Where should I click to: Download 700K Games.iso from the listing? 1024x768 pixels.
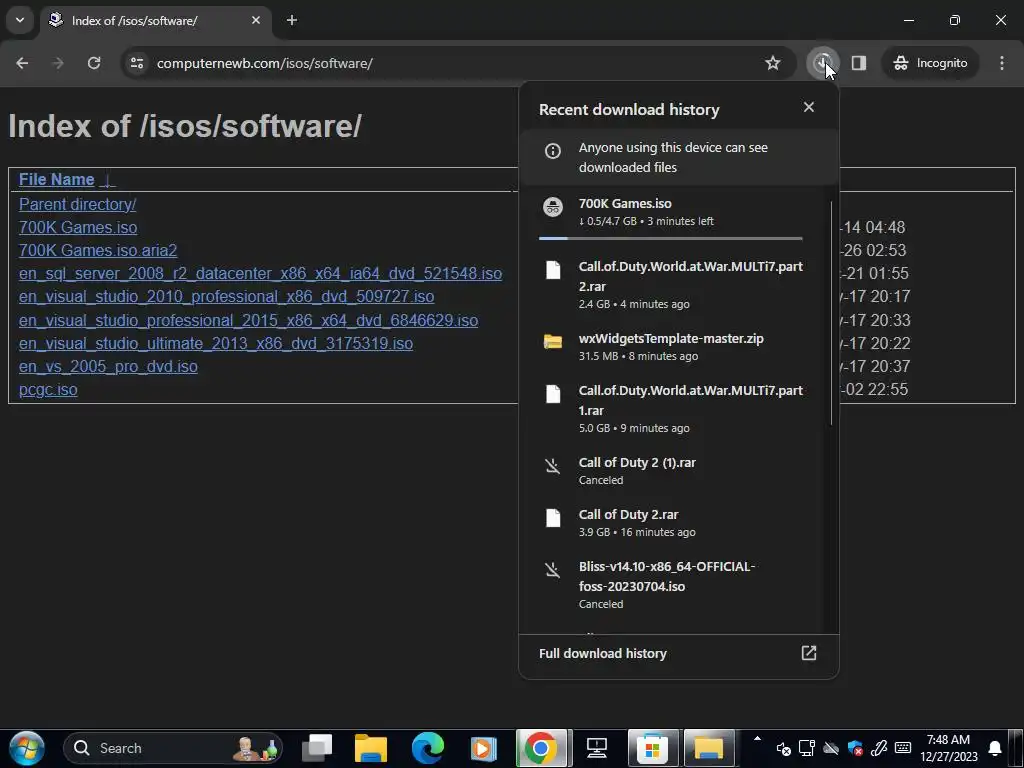coord(78,227)
